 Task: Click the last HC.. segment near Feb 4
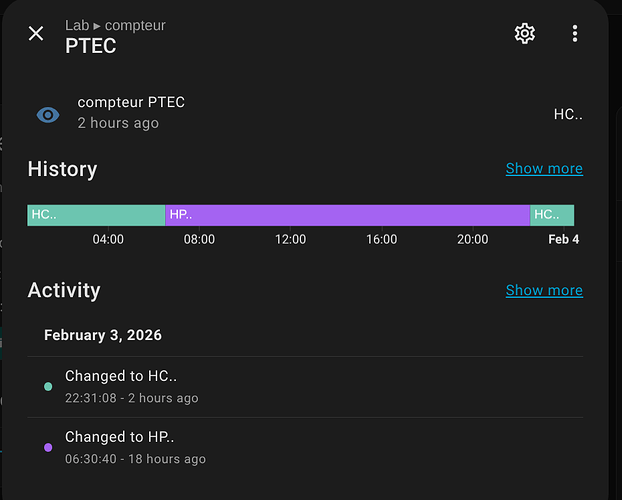(552, 215)
